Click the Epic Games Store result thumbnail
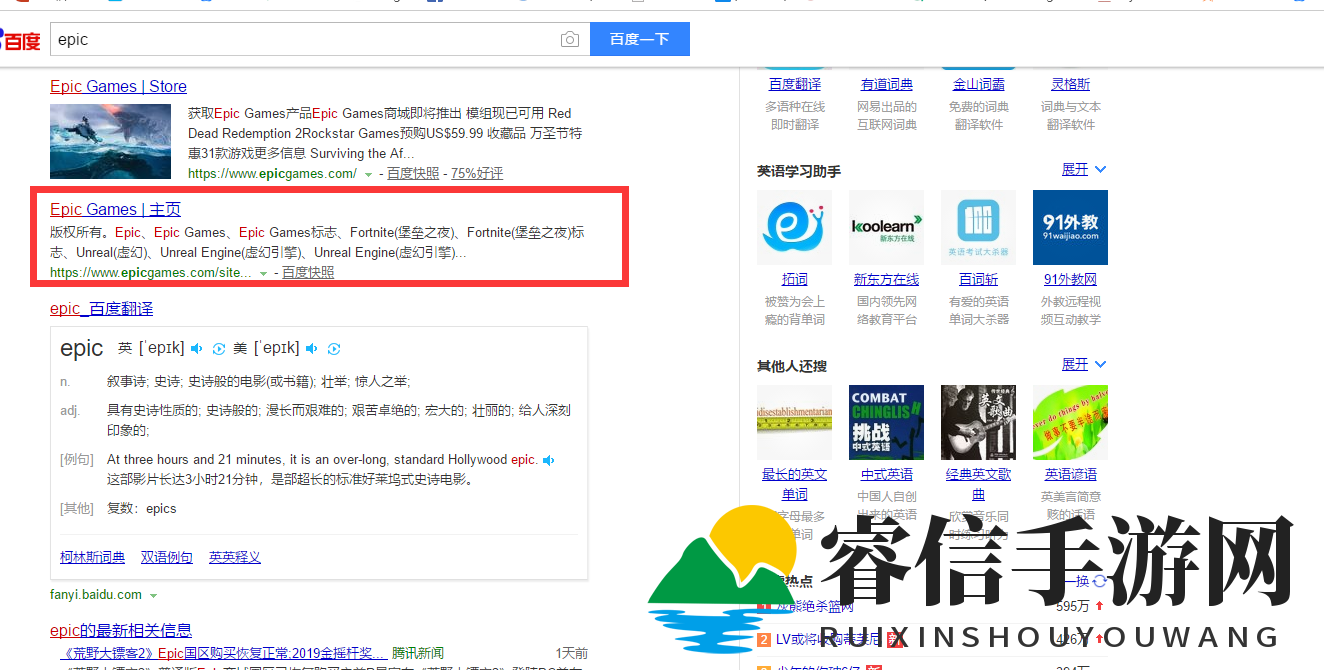The image size is (1324, 670). 110,141
